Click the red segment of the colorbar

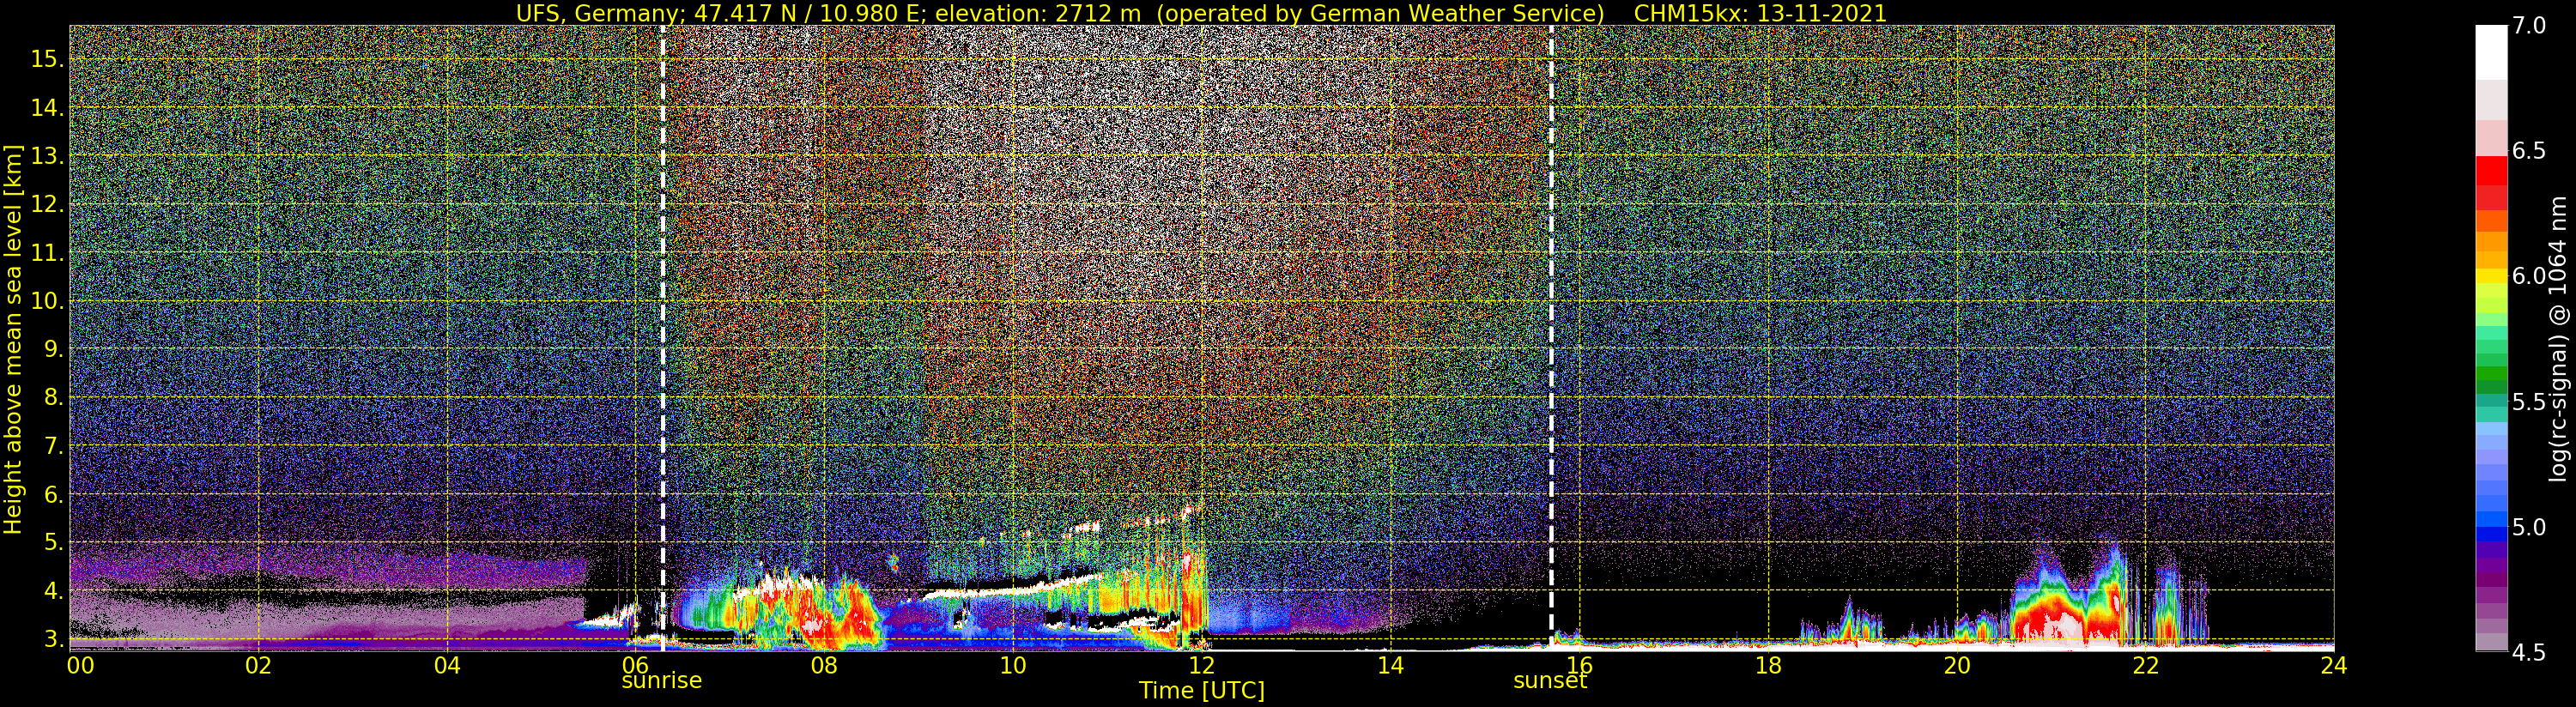(2491, 170)
